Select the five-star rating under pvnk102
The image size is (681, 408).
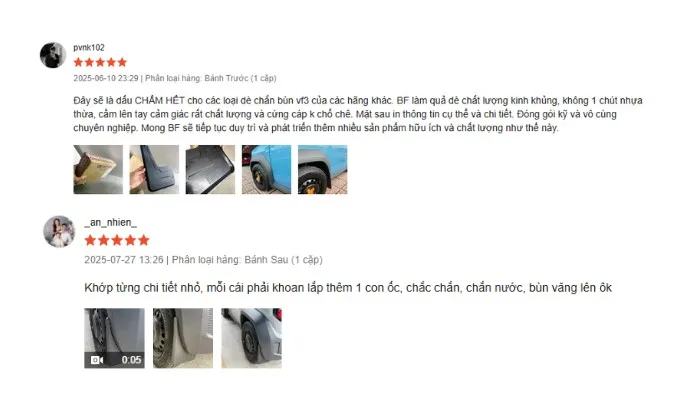[100, 62]
